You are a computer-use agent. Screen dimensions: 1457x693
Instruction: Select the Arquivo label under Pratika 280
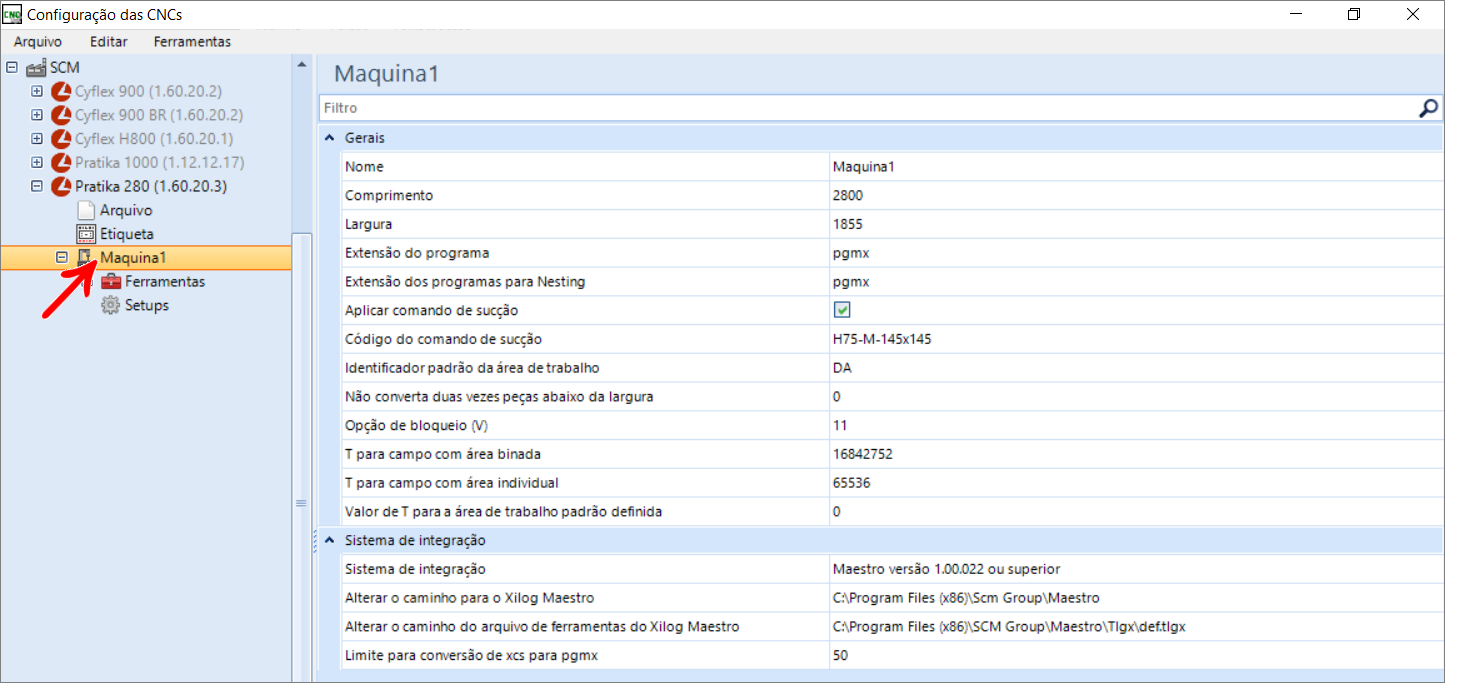click(126, 211)
